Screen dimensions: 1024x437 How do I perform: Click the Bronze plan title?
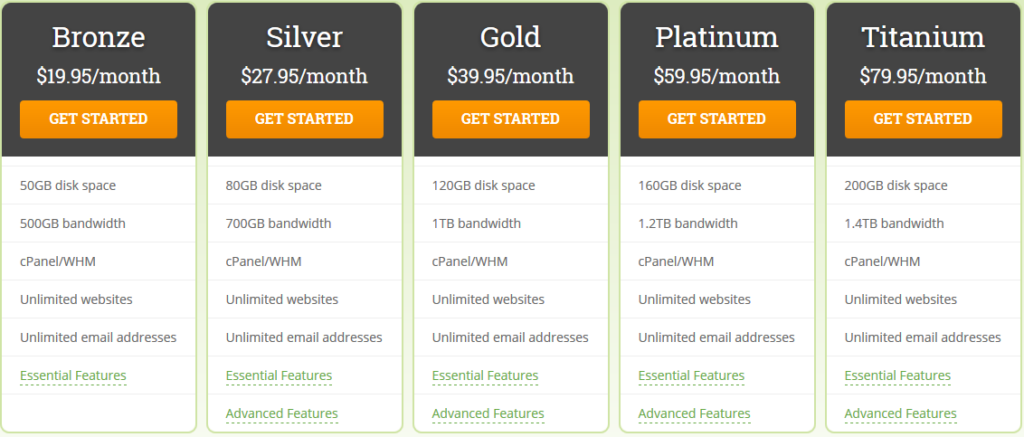(99, 37)
